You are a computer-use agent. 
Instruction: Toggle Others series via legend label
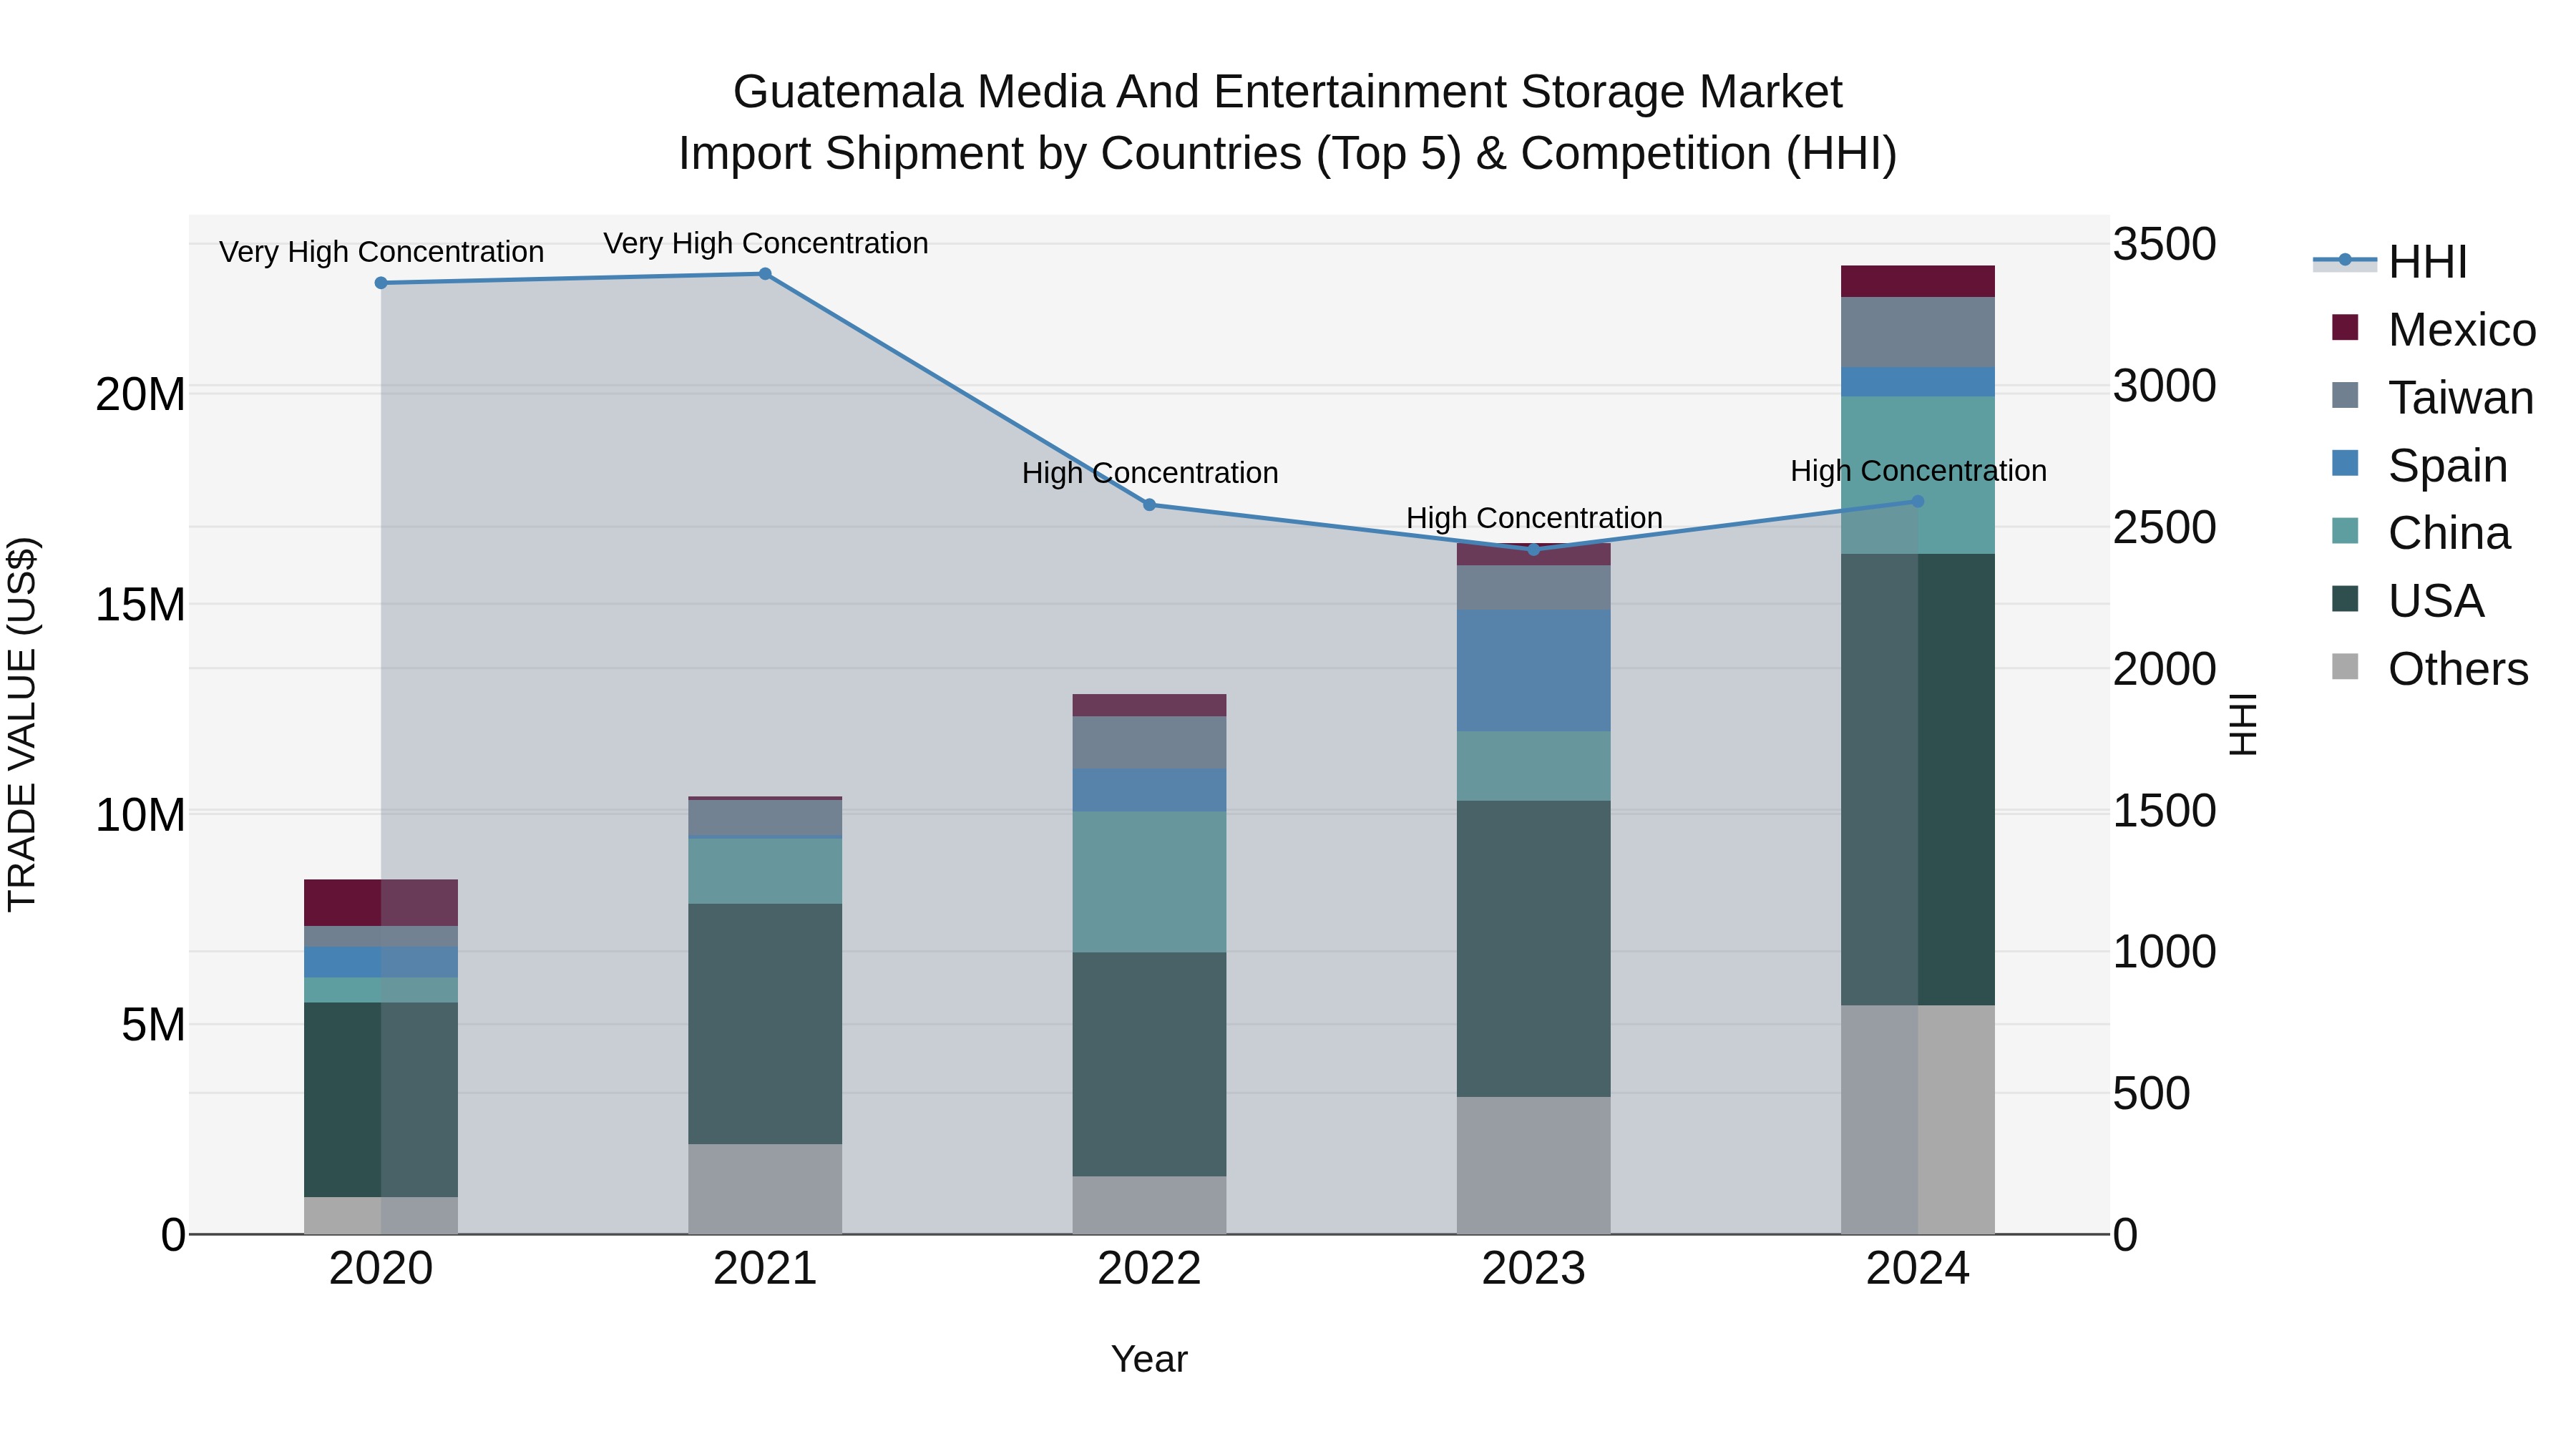click(x=2458, y=670)
